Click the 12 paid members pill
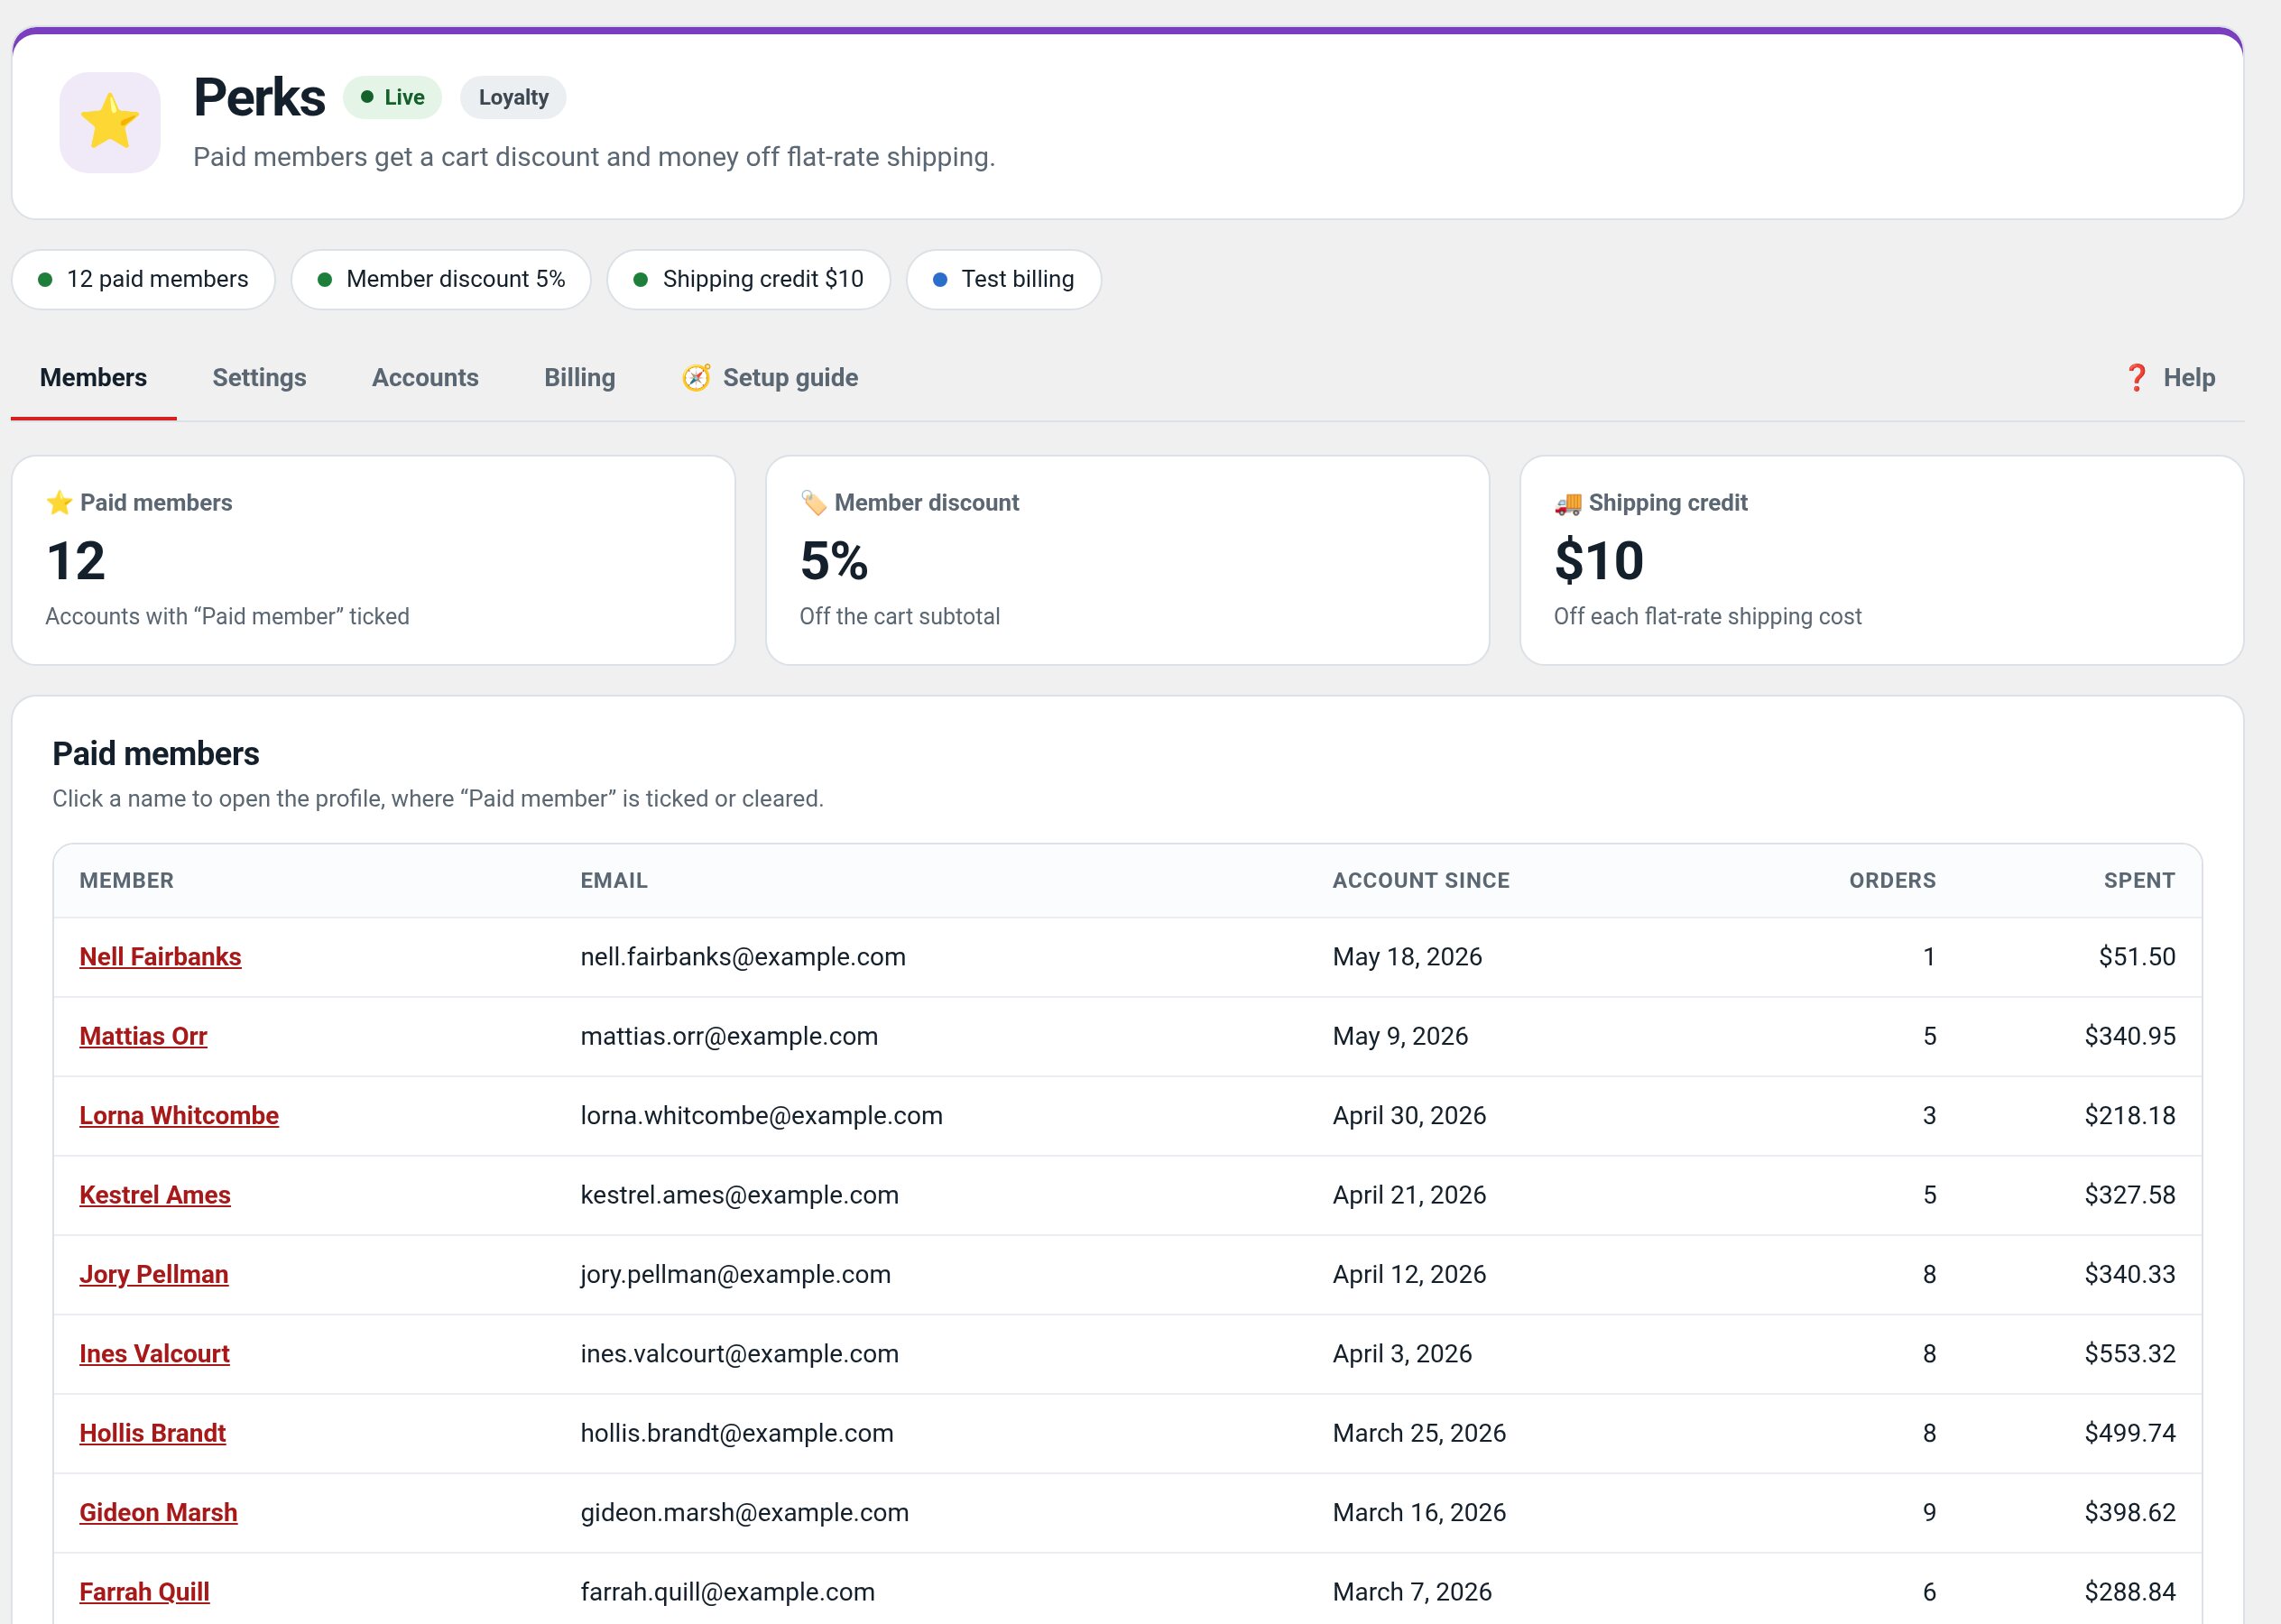 coord(143,279)
